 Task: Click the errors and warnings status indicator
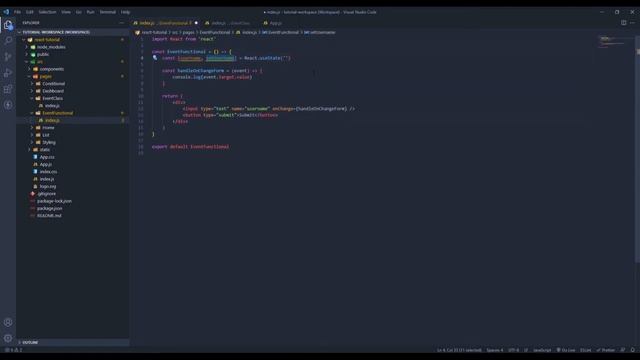click(13, 350)
